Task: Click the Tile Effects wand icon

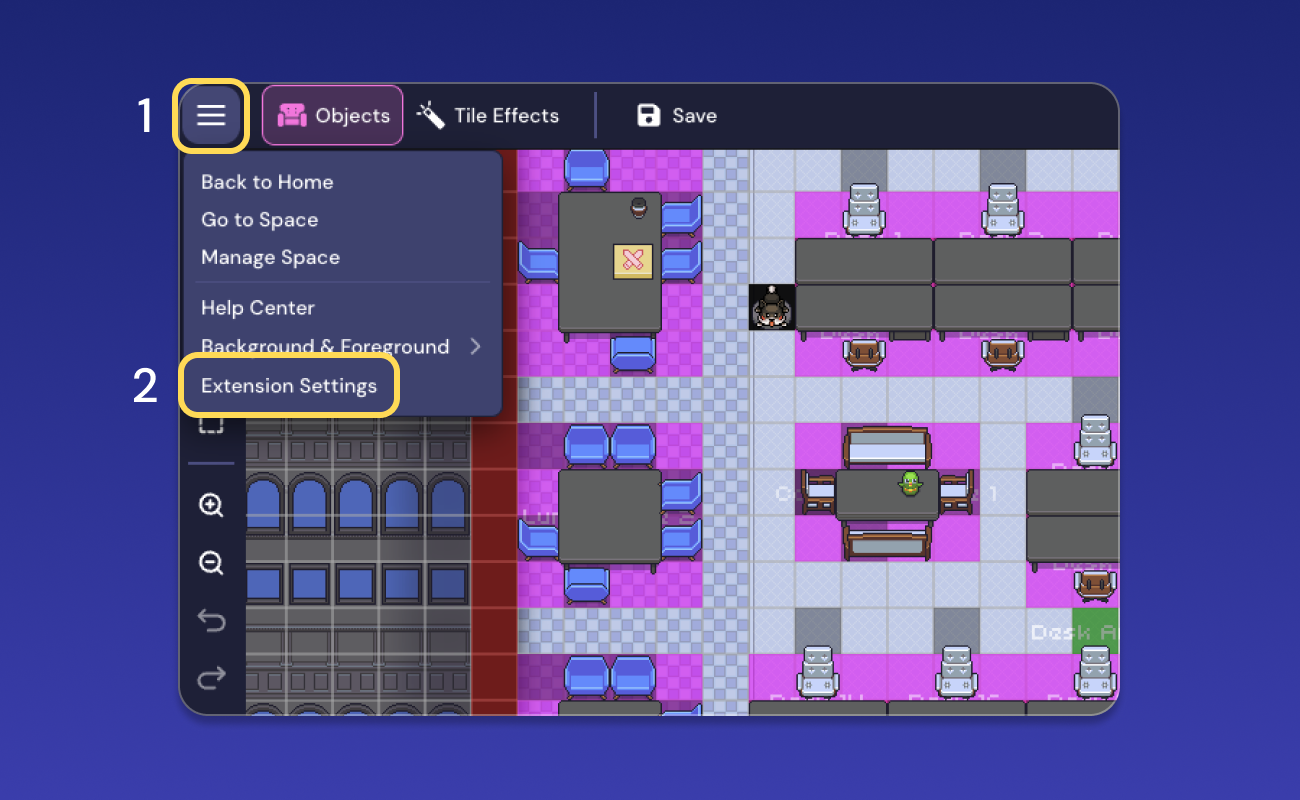Action: (429, 114)
